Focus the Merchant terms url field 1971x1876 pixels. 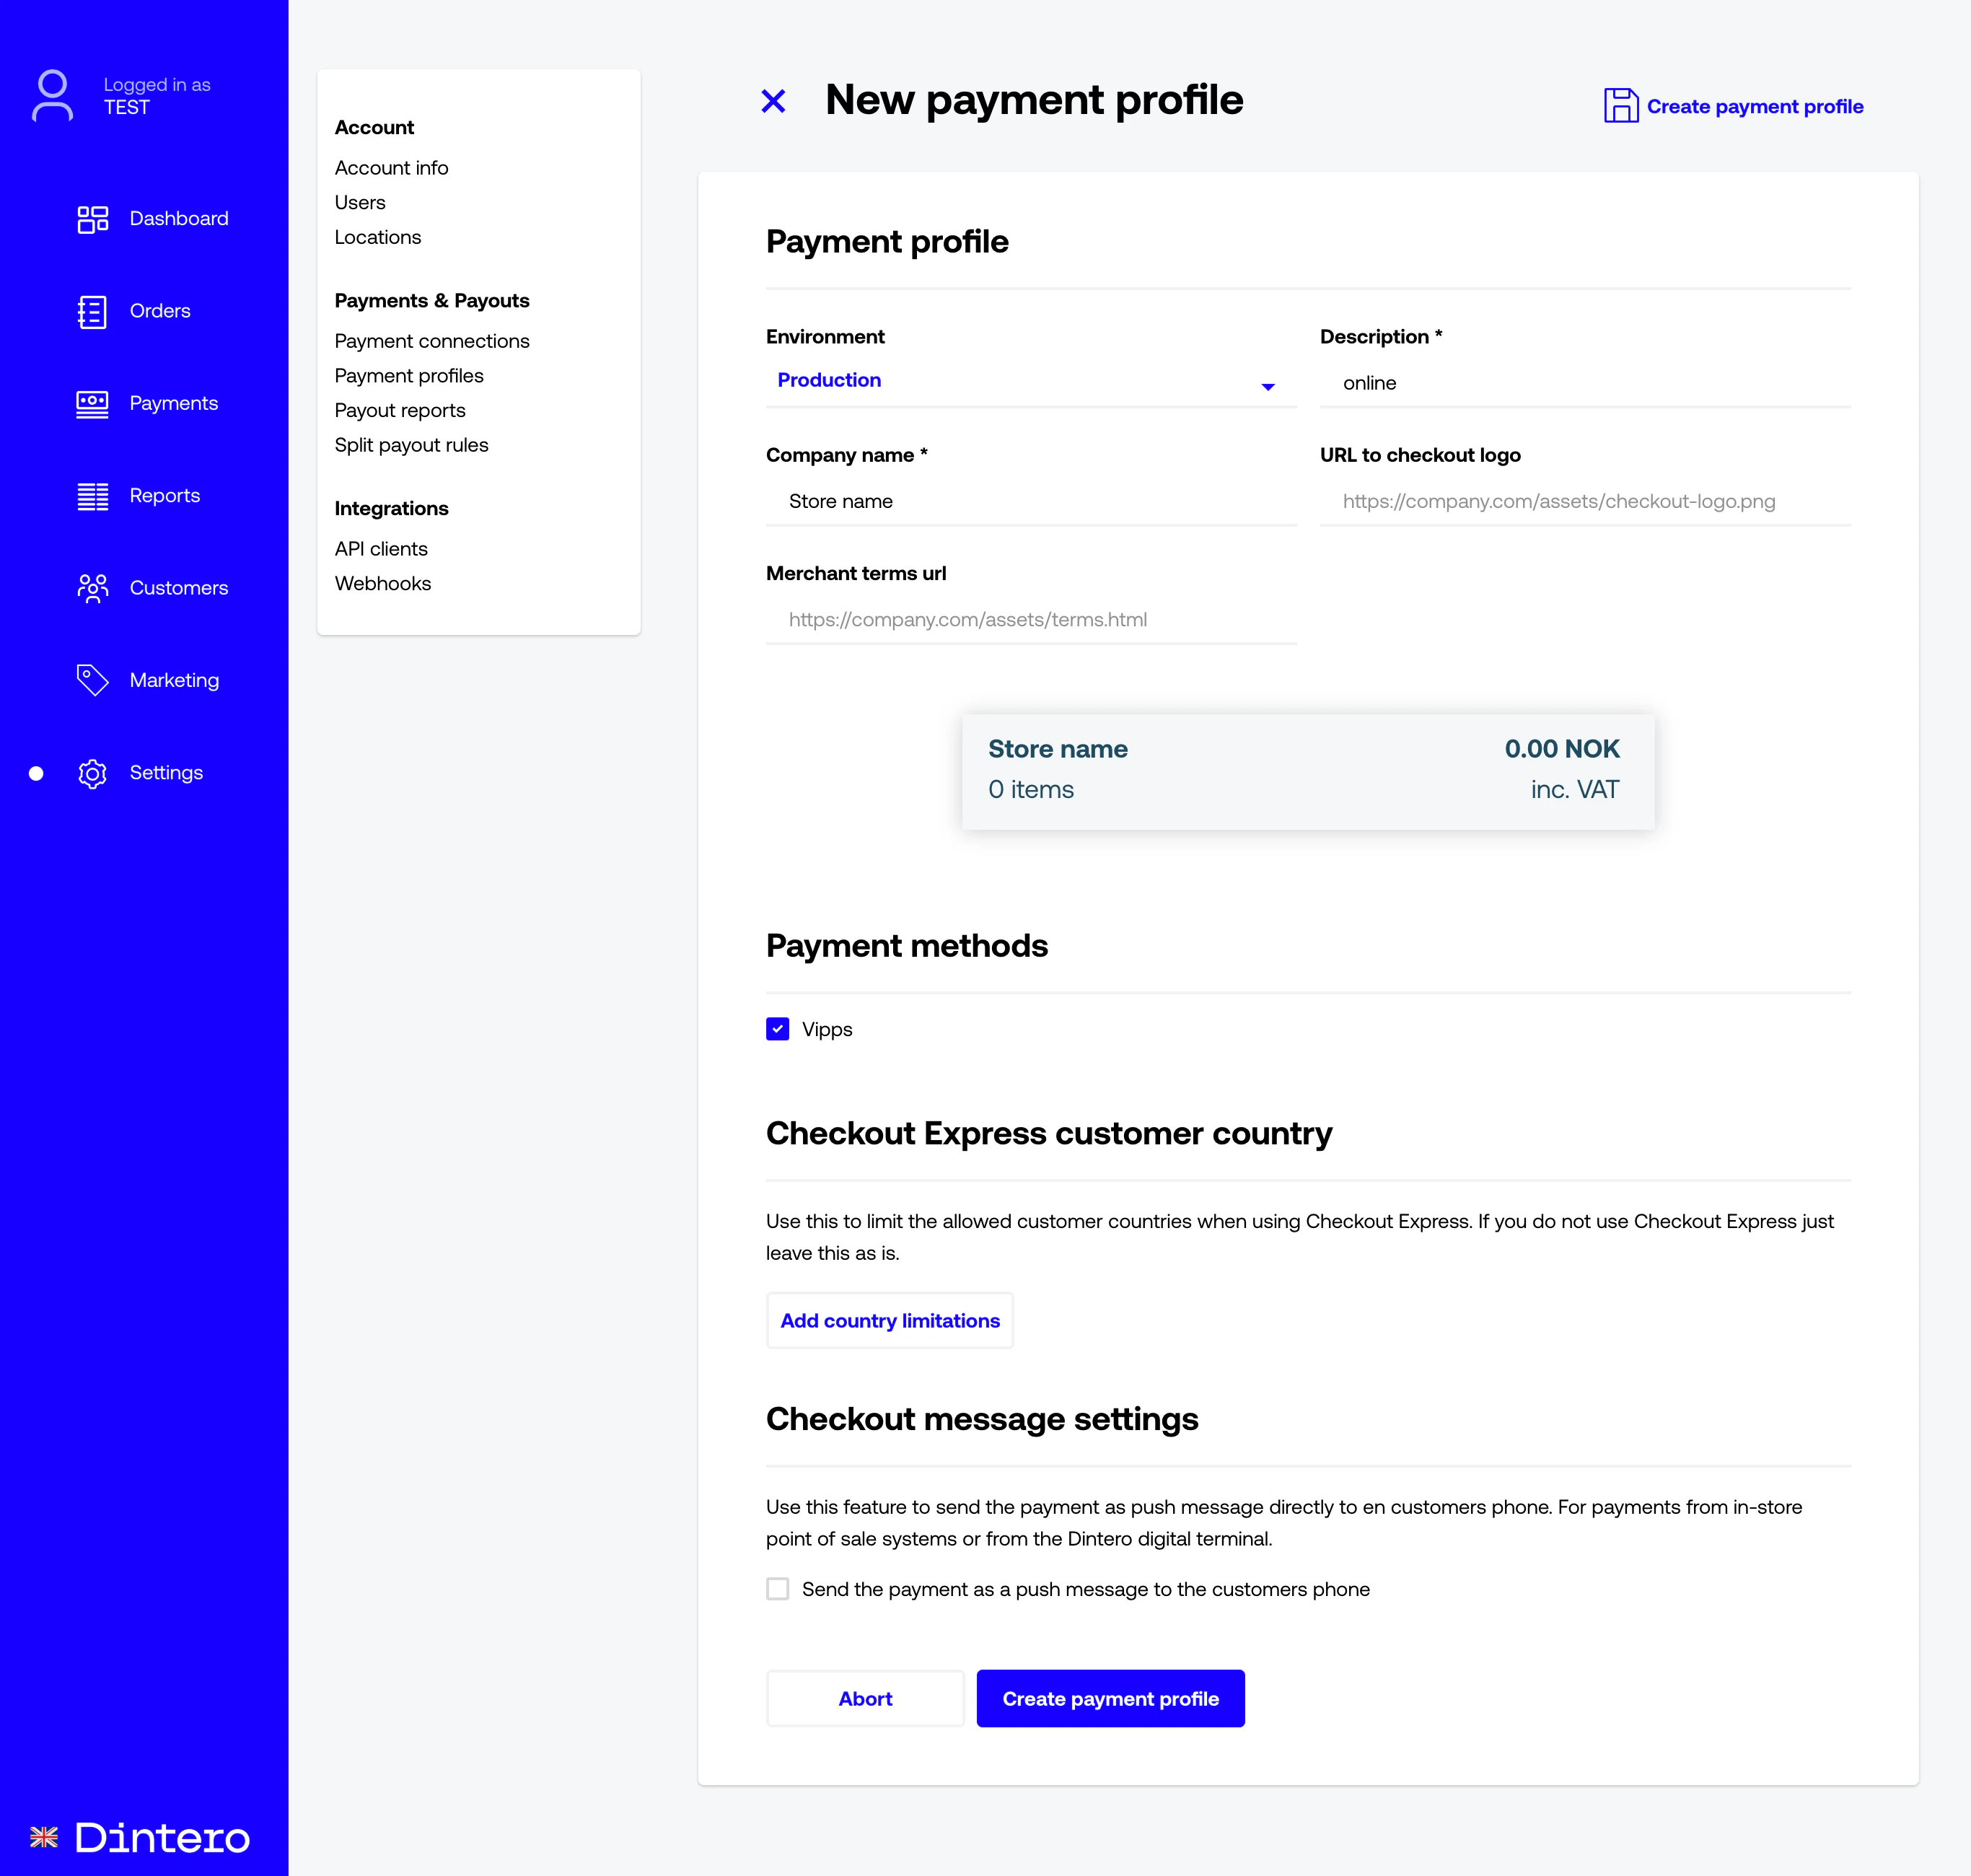tap(1031, 620)
